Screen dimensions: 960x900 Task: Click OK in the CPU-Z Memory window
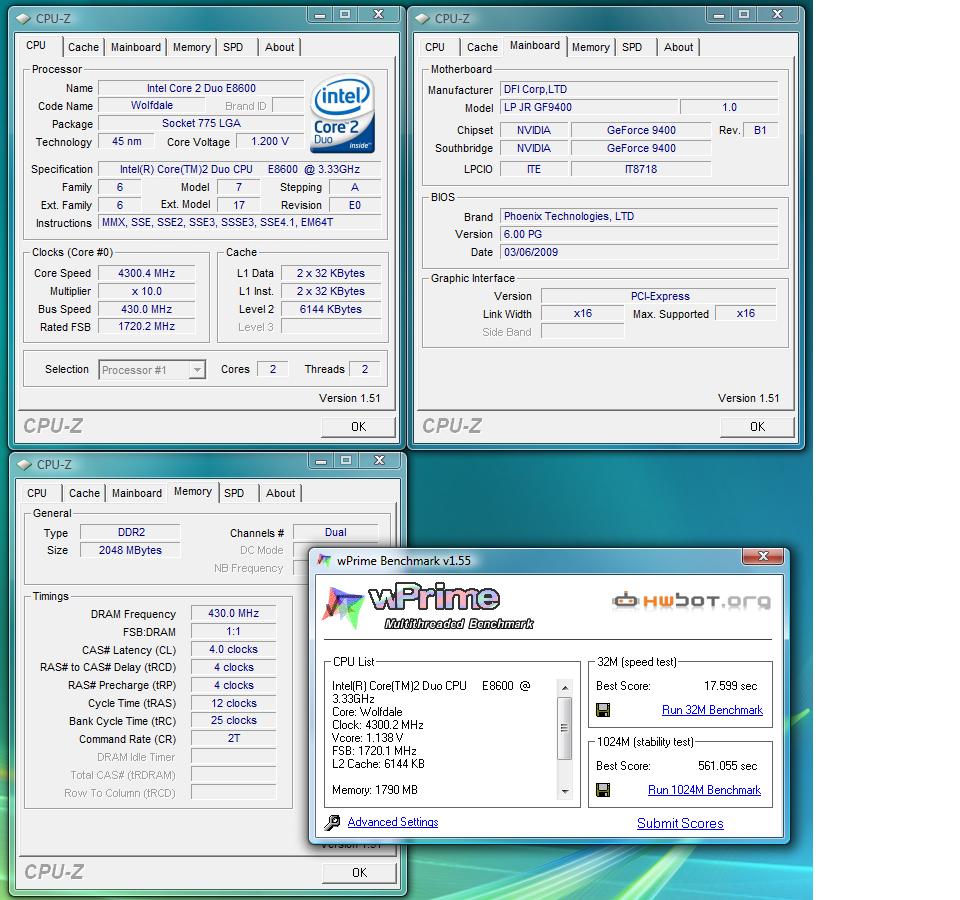(x=359, y=872)
